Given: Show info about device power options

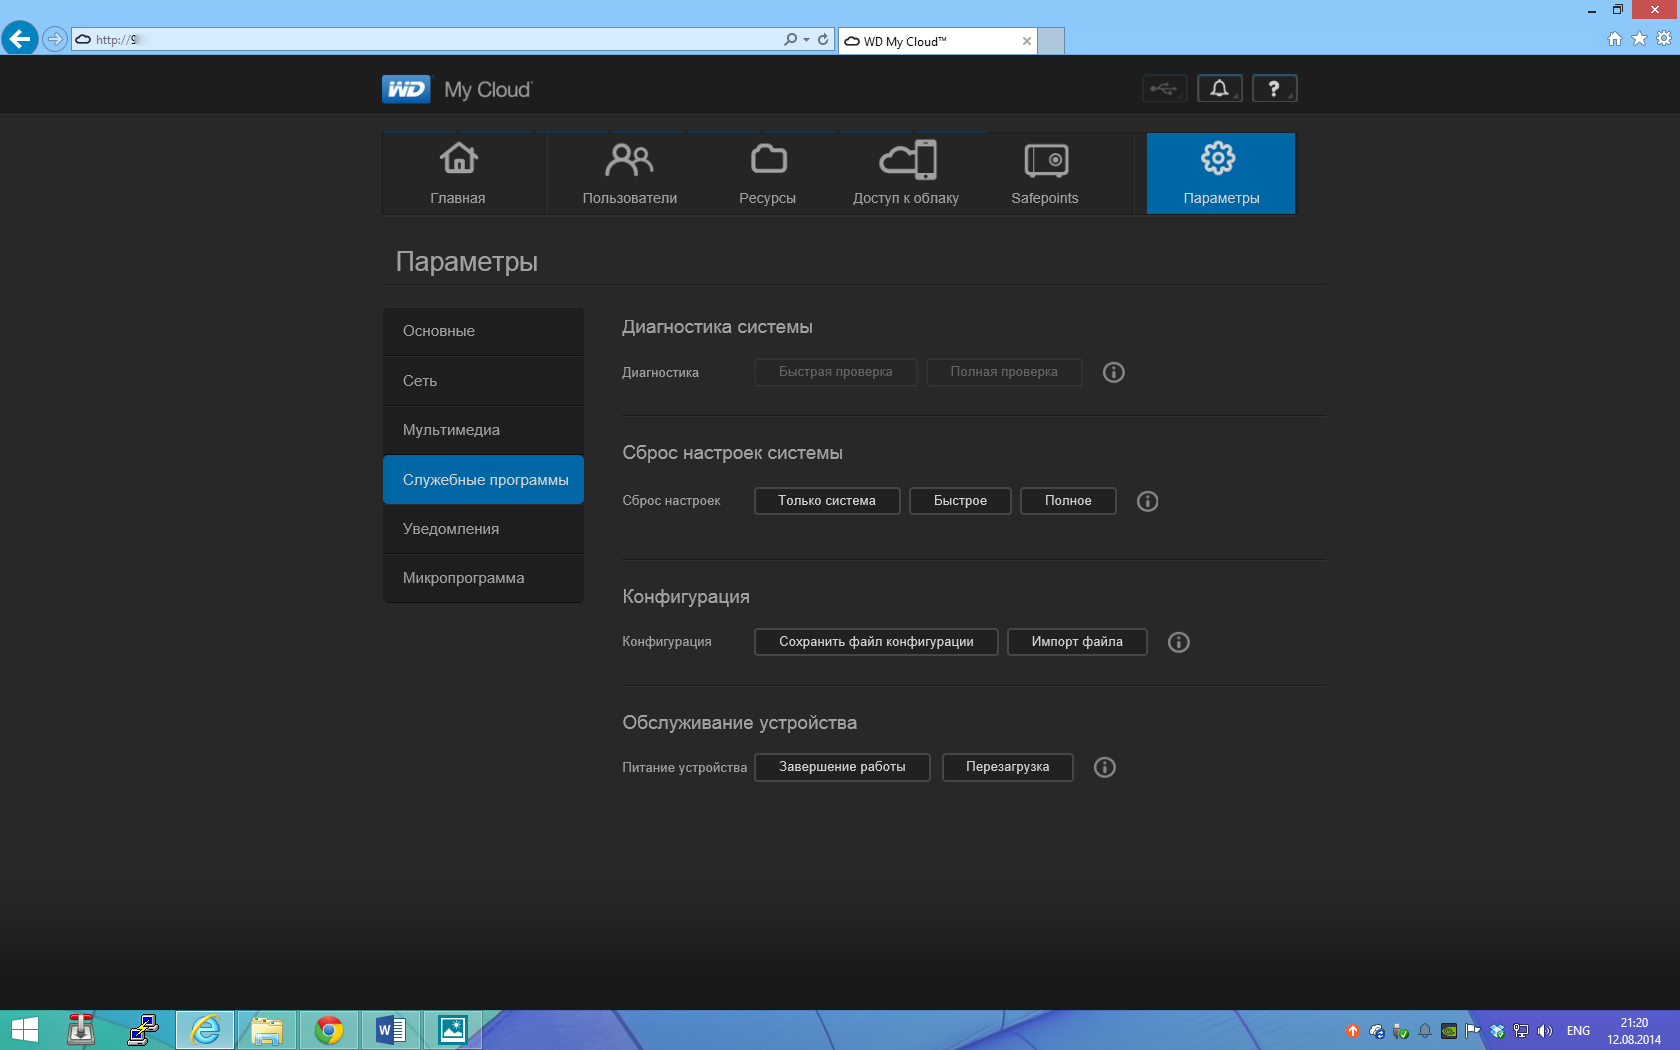Looking at the screenshot, I should 1104,767.
